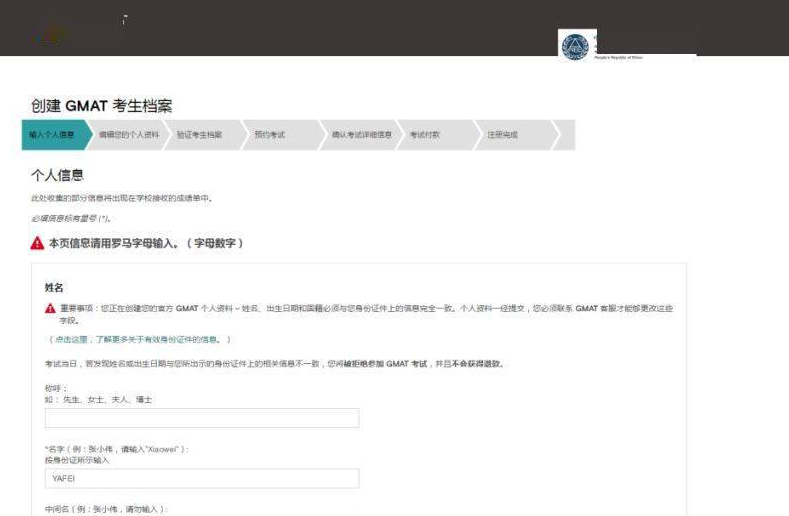Click the round blue emblem logo in header

point(575,46)
